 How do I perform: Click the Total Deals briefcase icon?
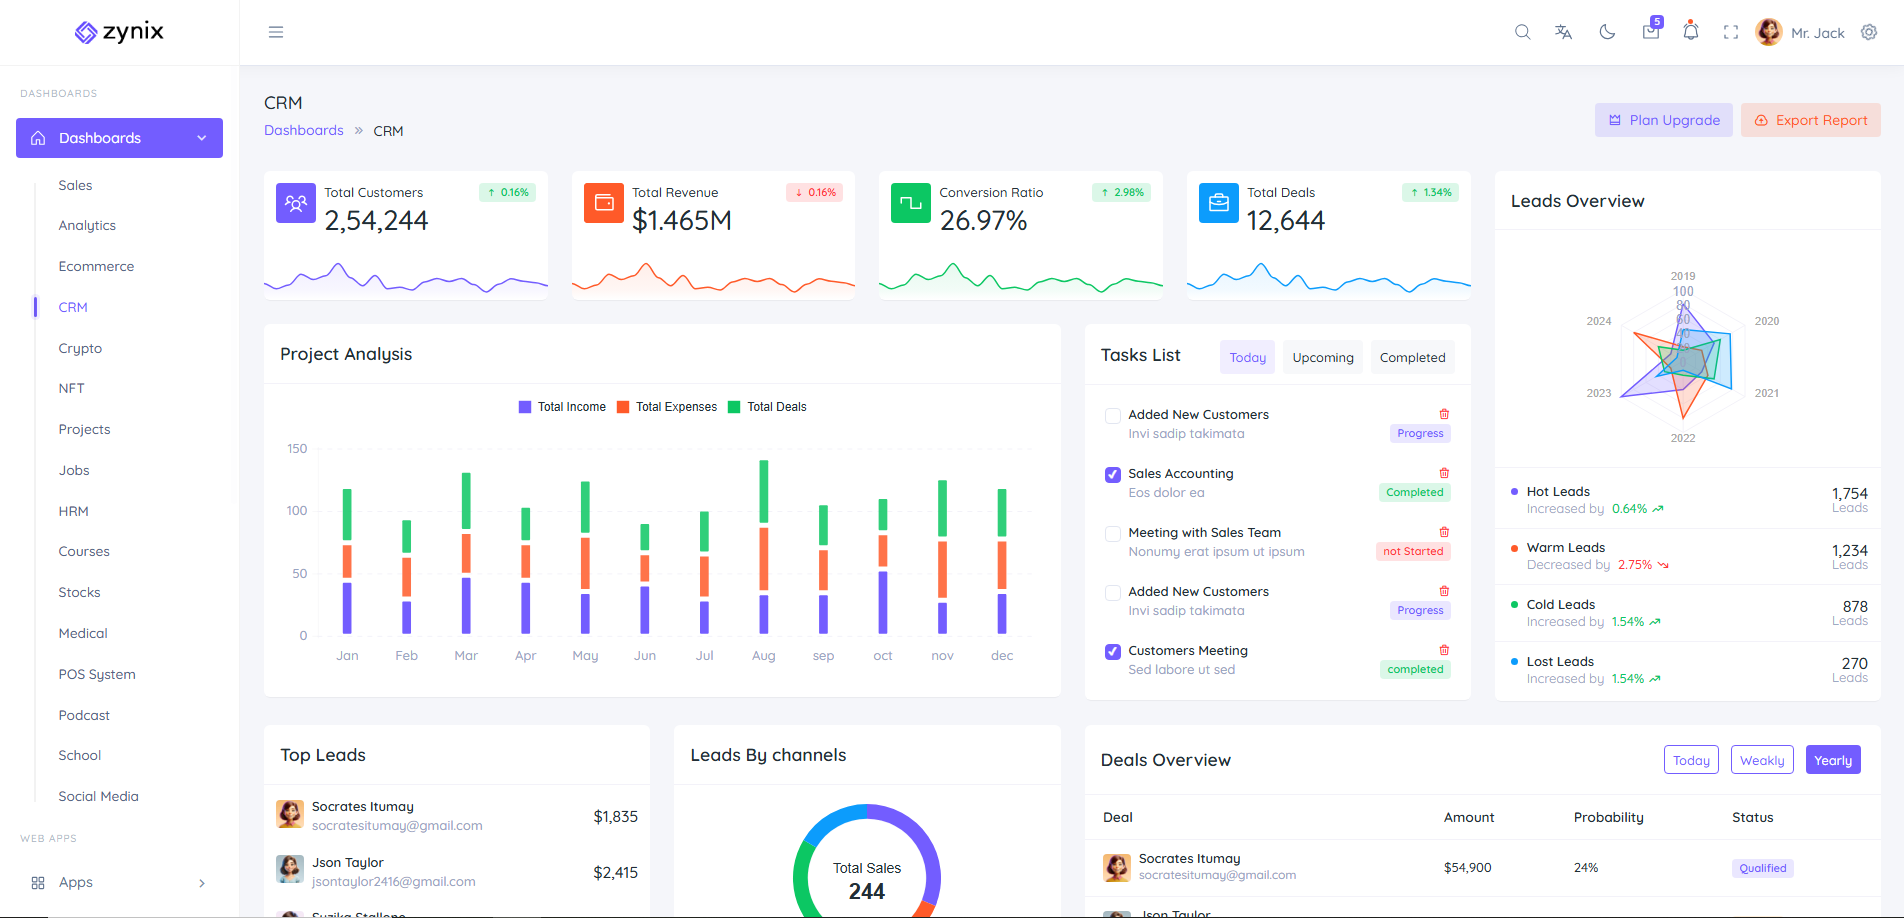pyautogui.click(x=1219, y=203)
